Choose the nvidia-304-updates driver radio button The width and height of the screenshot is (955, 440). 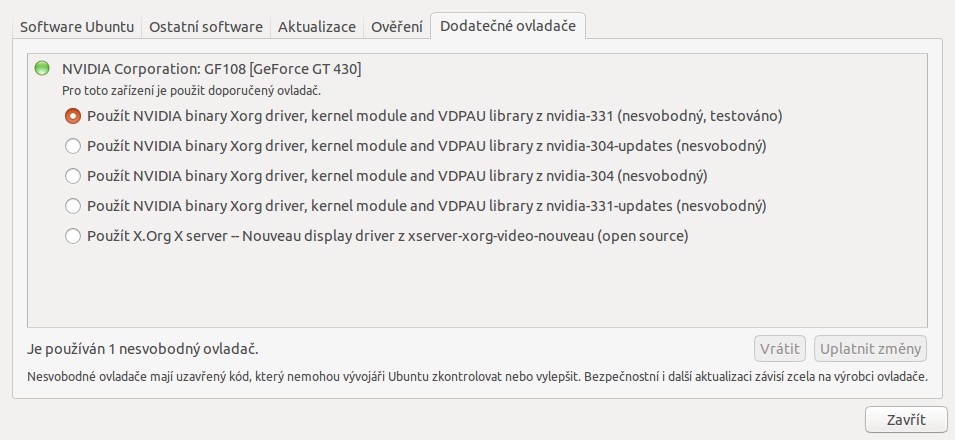(x=72, y=146)
